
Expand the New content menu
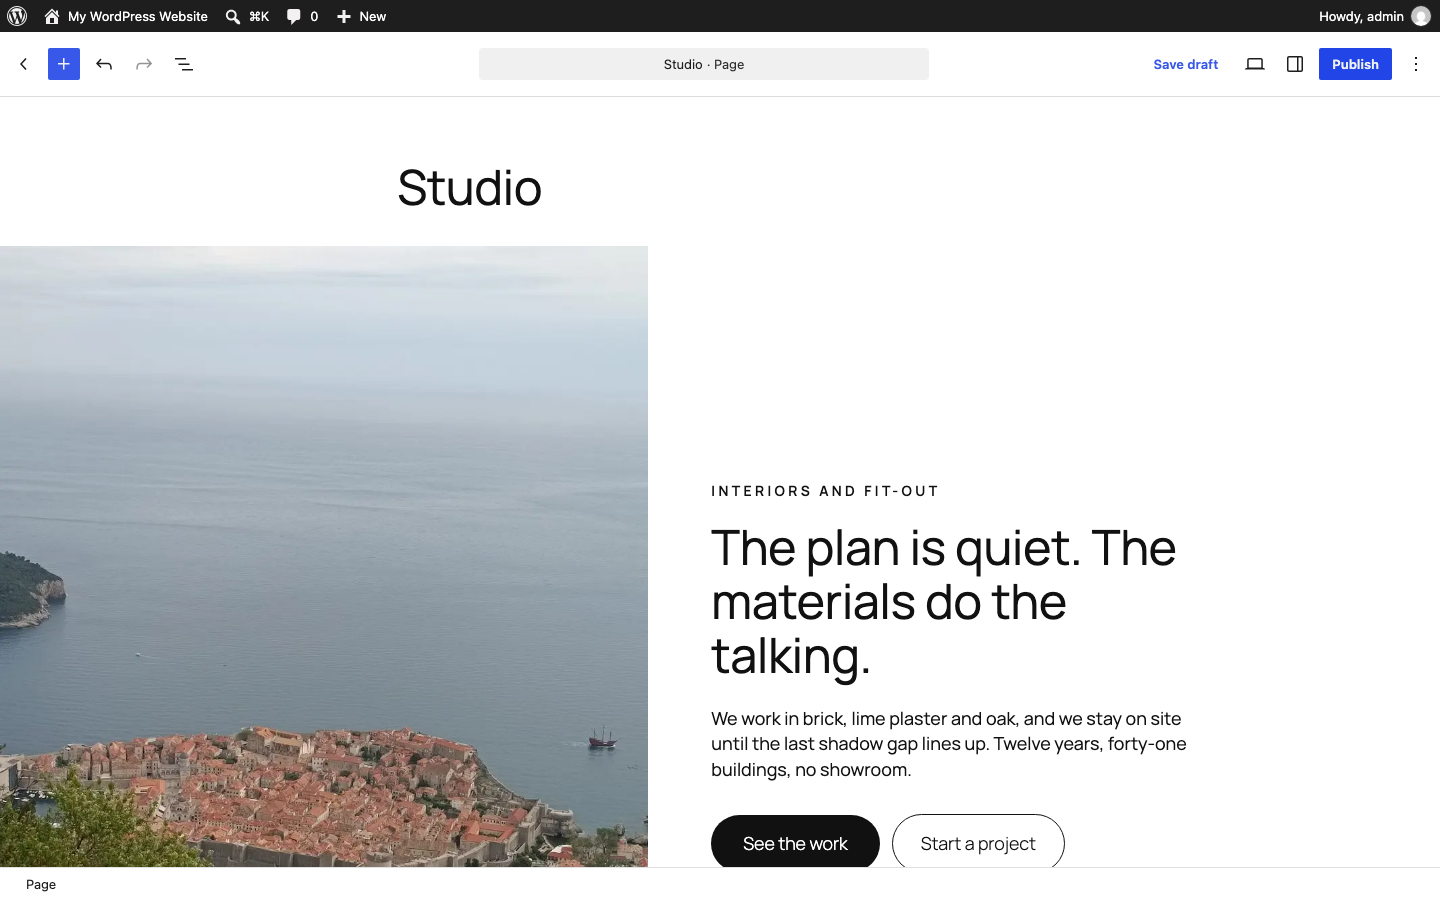pyautogui.click(x=361, y=16)
